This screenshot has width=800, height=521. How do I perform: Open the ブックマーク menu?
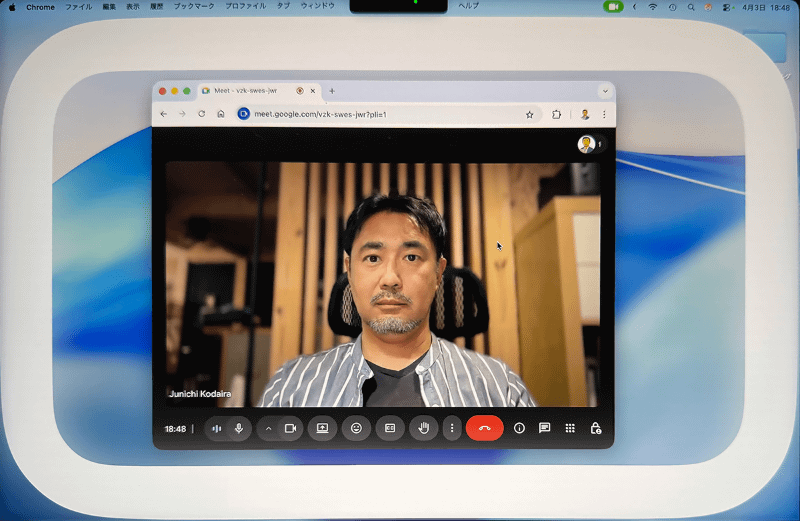point(194,6)
